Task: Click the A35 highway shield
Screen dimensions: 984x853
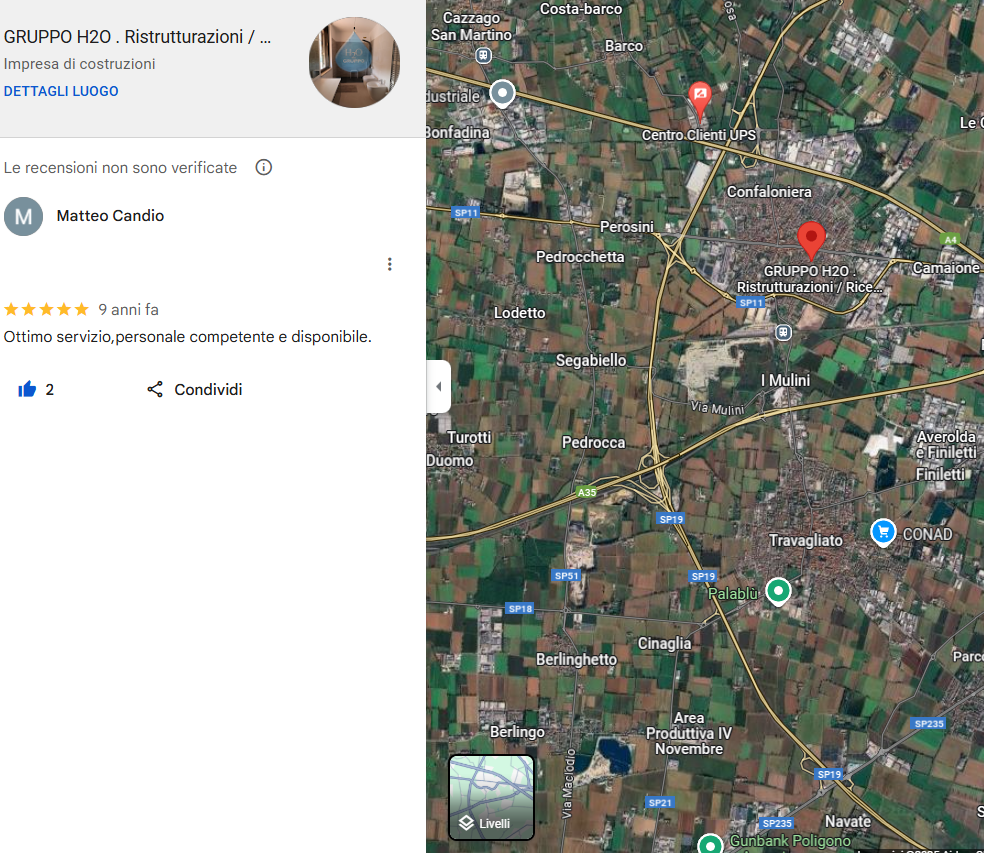Action: click(x=587, y=492)
